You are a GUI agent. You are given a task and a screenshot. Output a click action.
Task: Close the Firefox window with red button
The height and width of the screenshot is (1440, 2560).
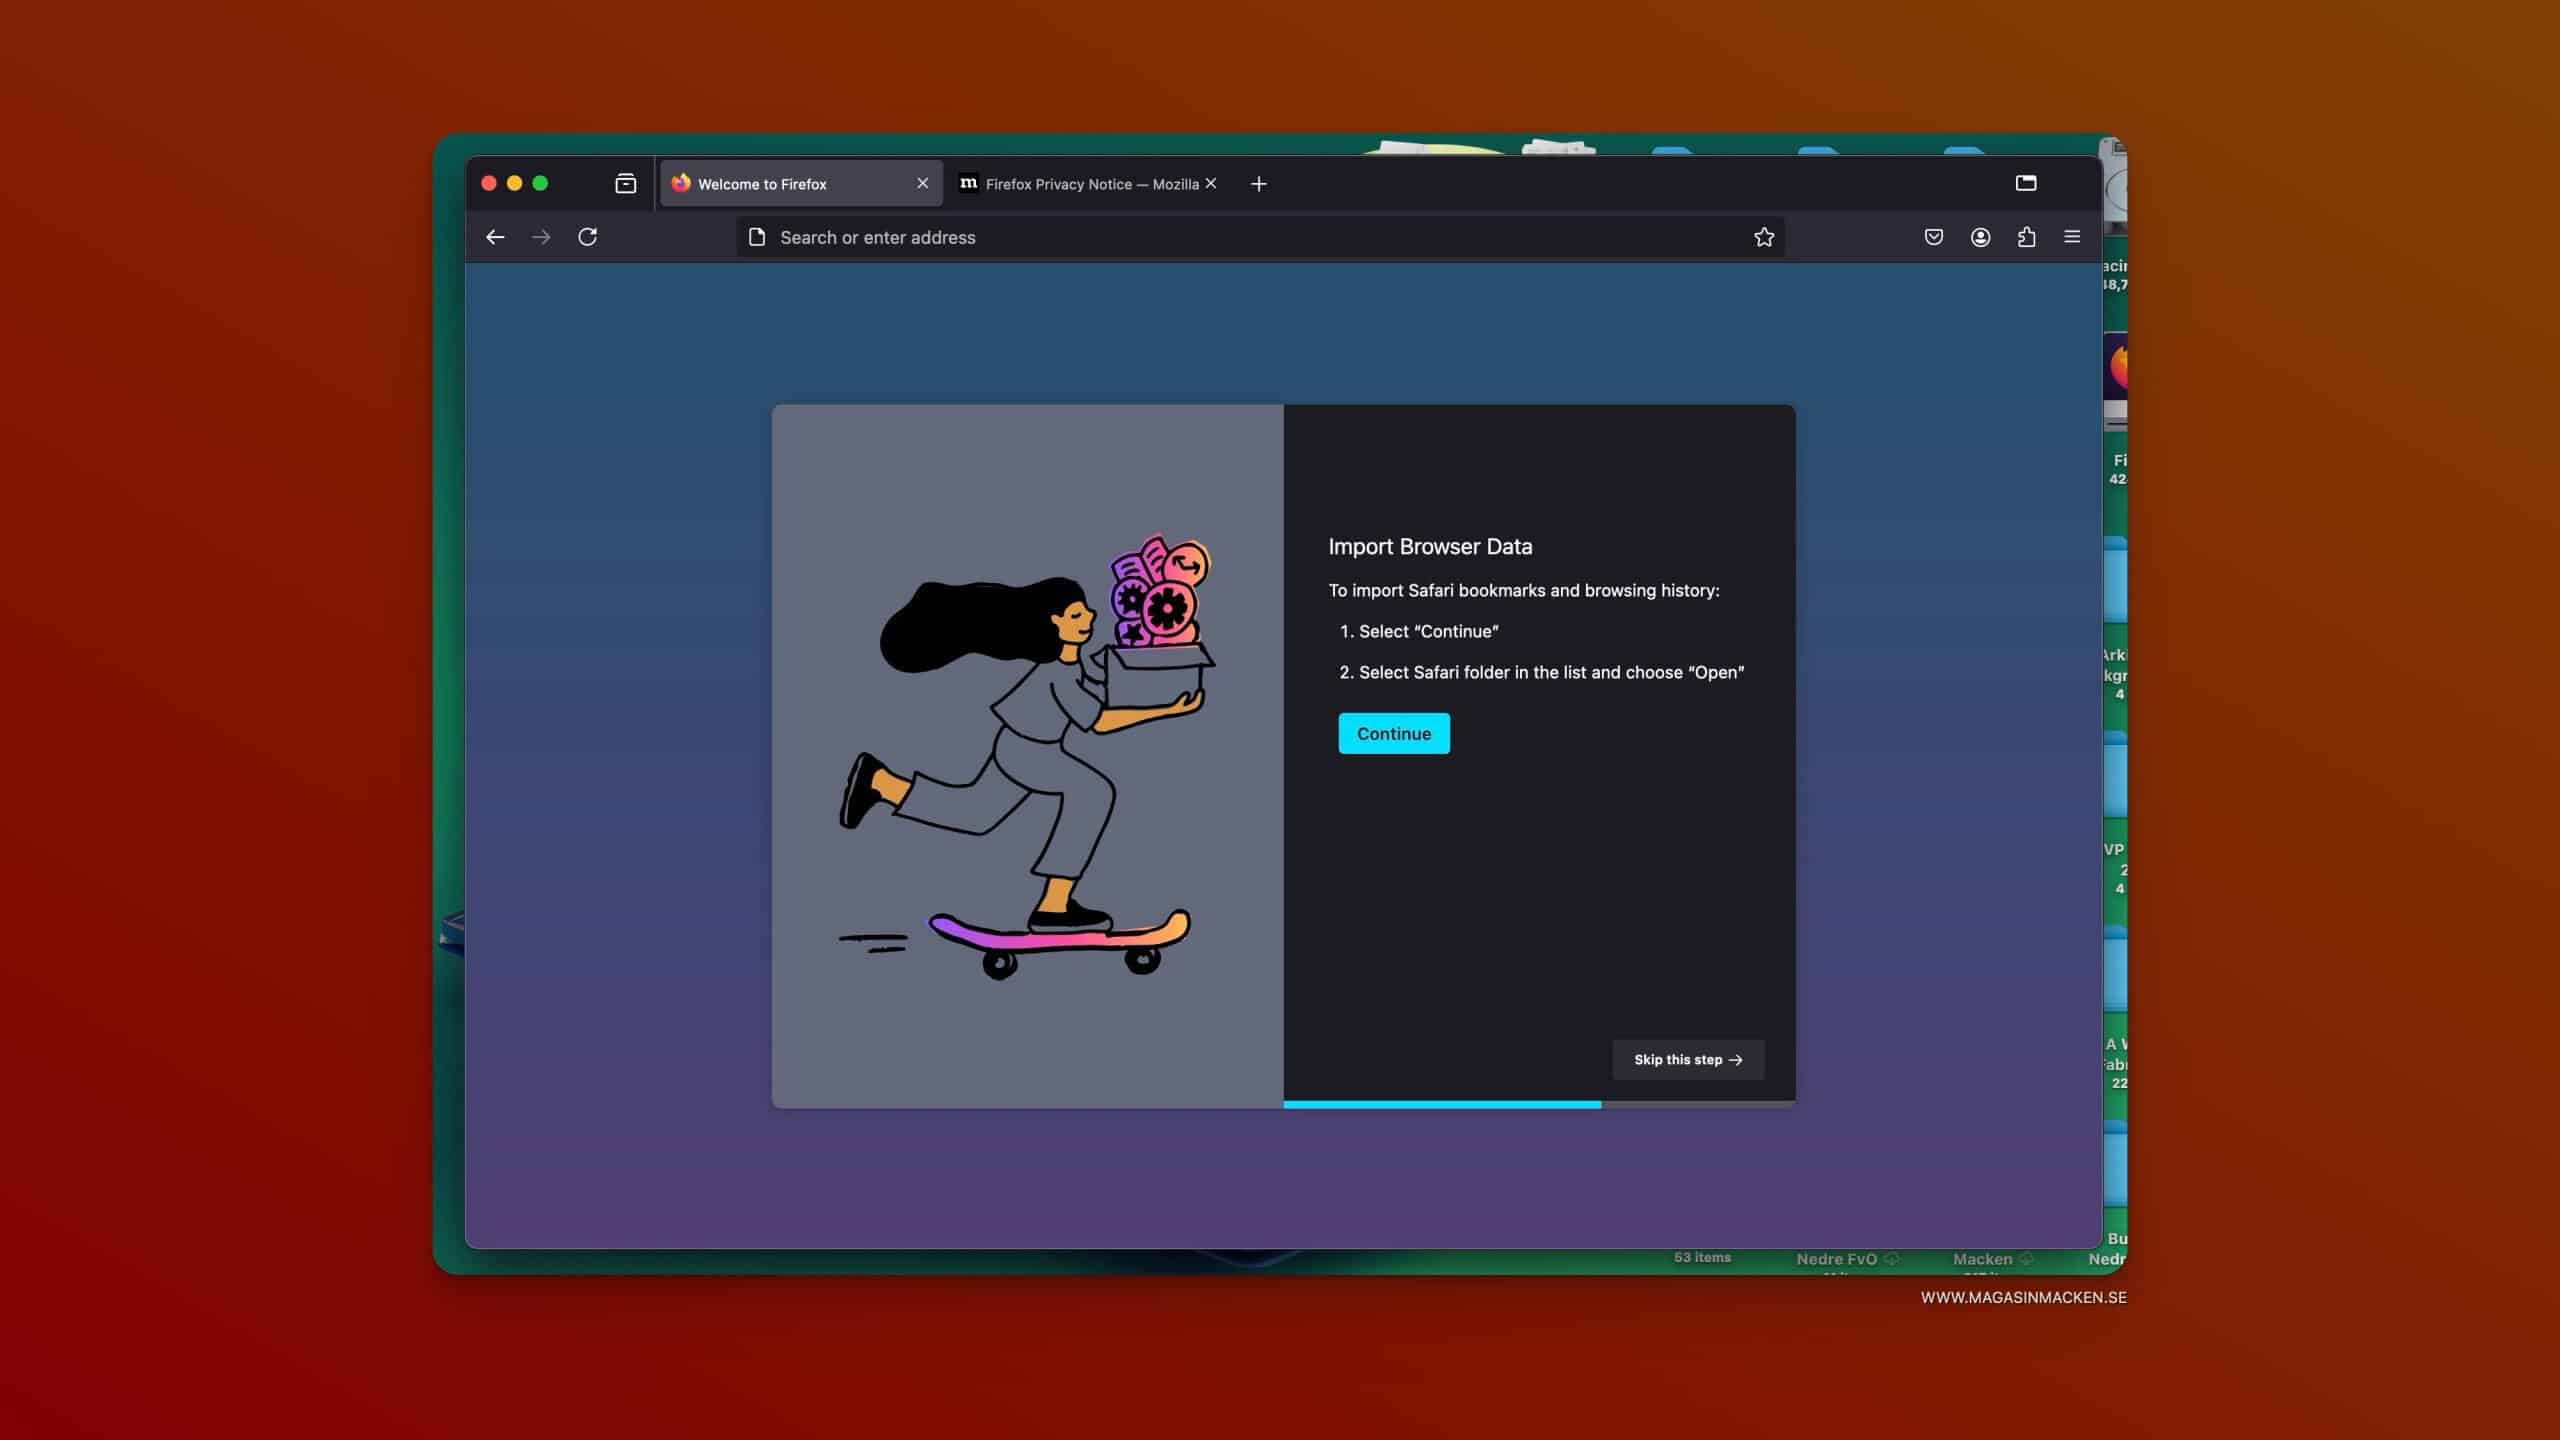click(489, 183)
